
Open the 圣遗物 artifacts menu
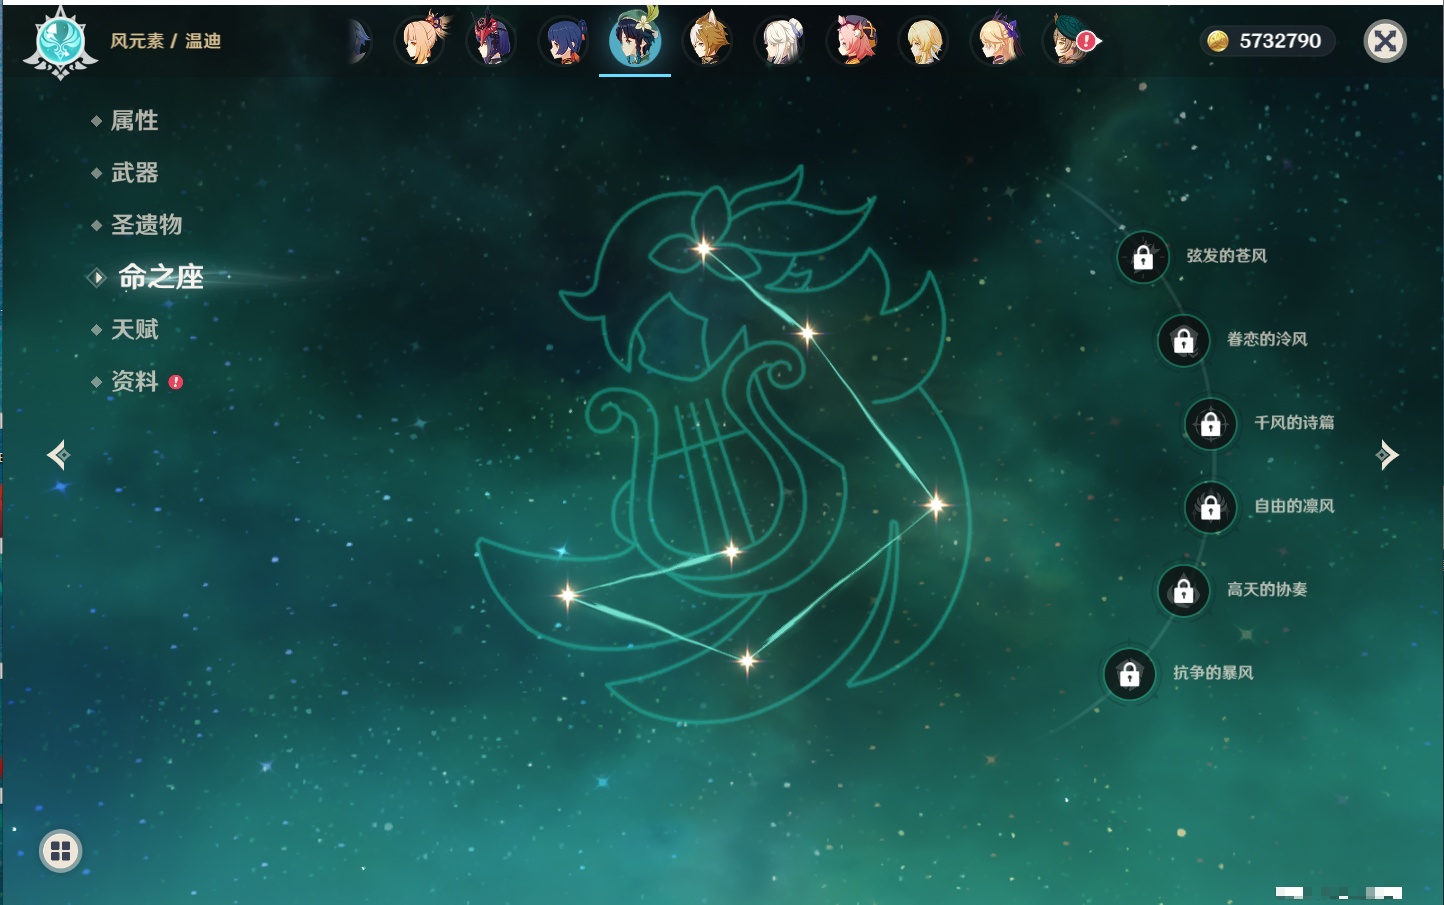(146, 225)
